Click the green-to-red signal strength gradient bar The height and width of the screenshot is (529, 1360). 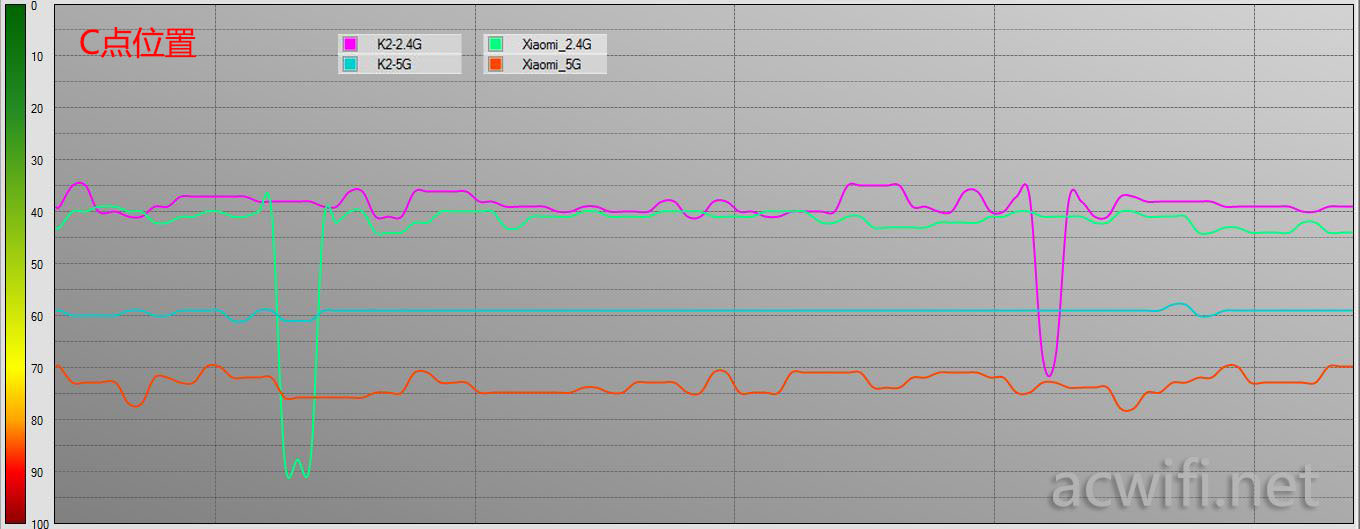(14, 264)
